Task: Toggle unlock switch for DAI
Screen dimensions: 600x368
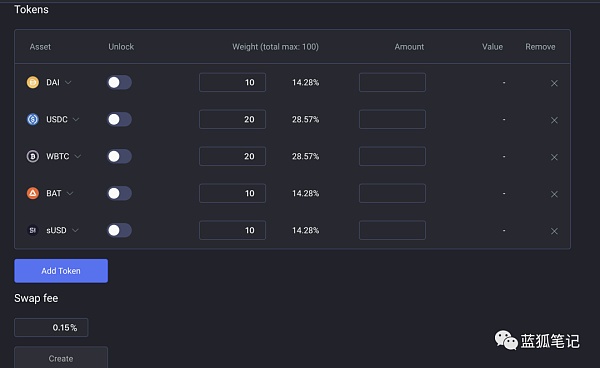Action: point(119,82)
